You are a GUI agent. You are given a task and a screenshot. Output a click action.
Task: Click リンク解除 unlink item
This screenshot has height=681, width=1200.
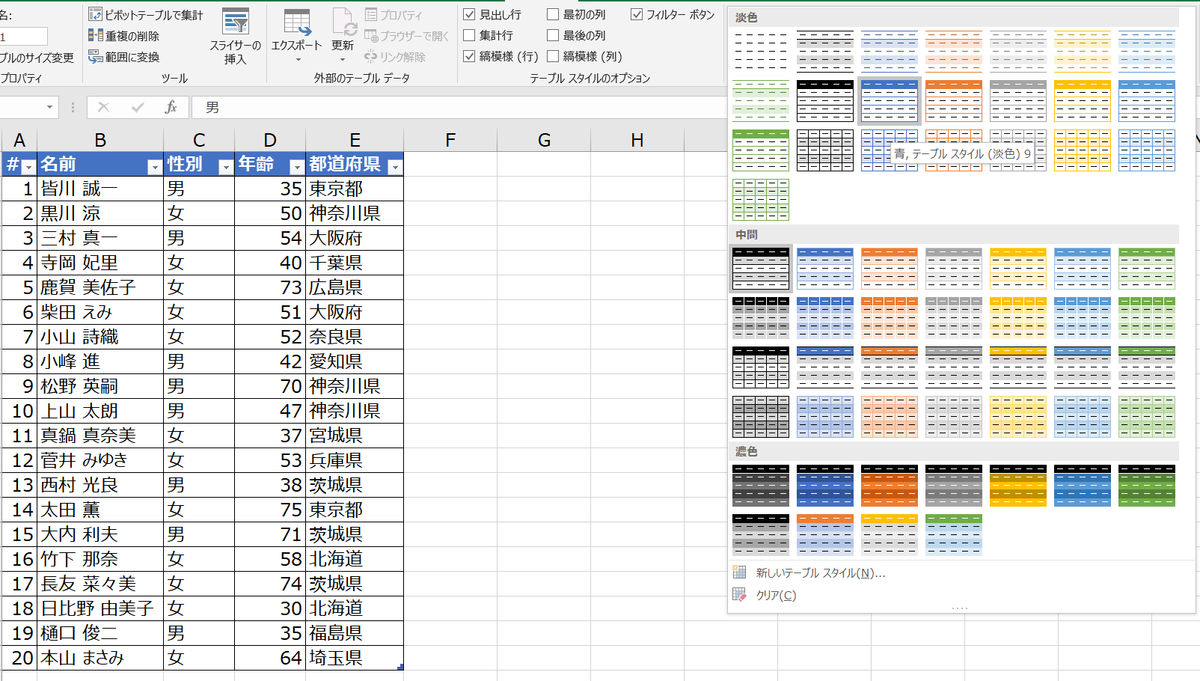click(x=395, y=57)
